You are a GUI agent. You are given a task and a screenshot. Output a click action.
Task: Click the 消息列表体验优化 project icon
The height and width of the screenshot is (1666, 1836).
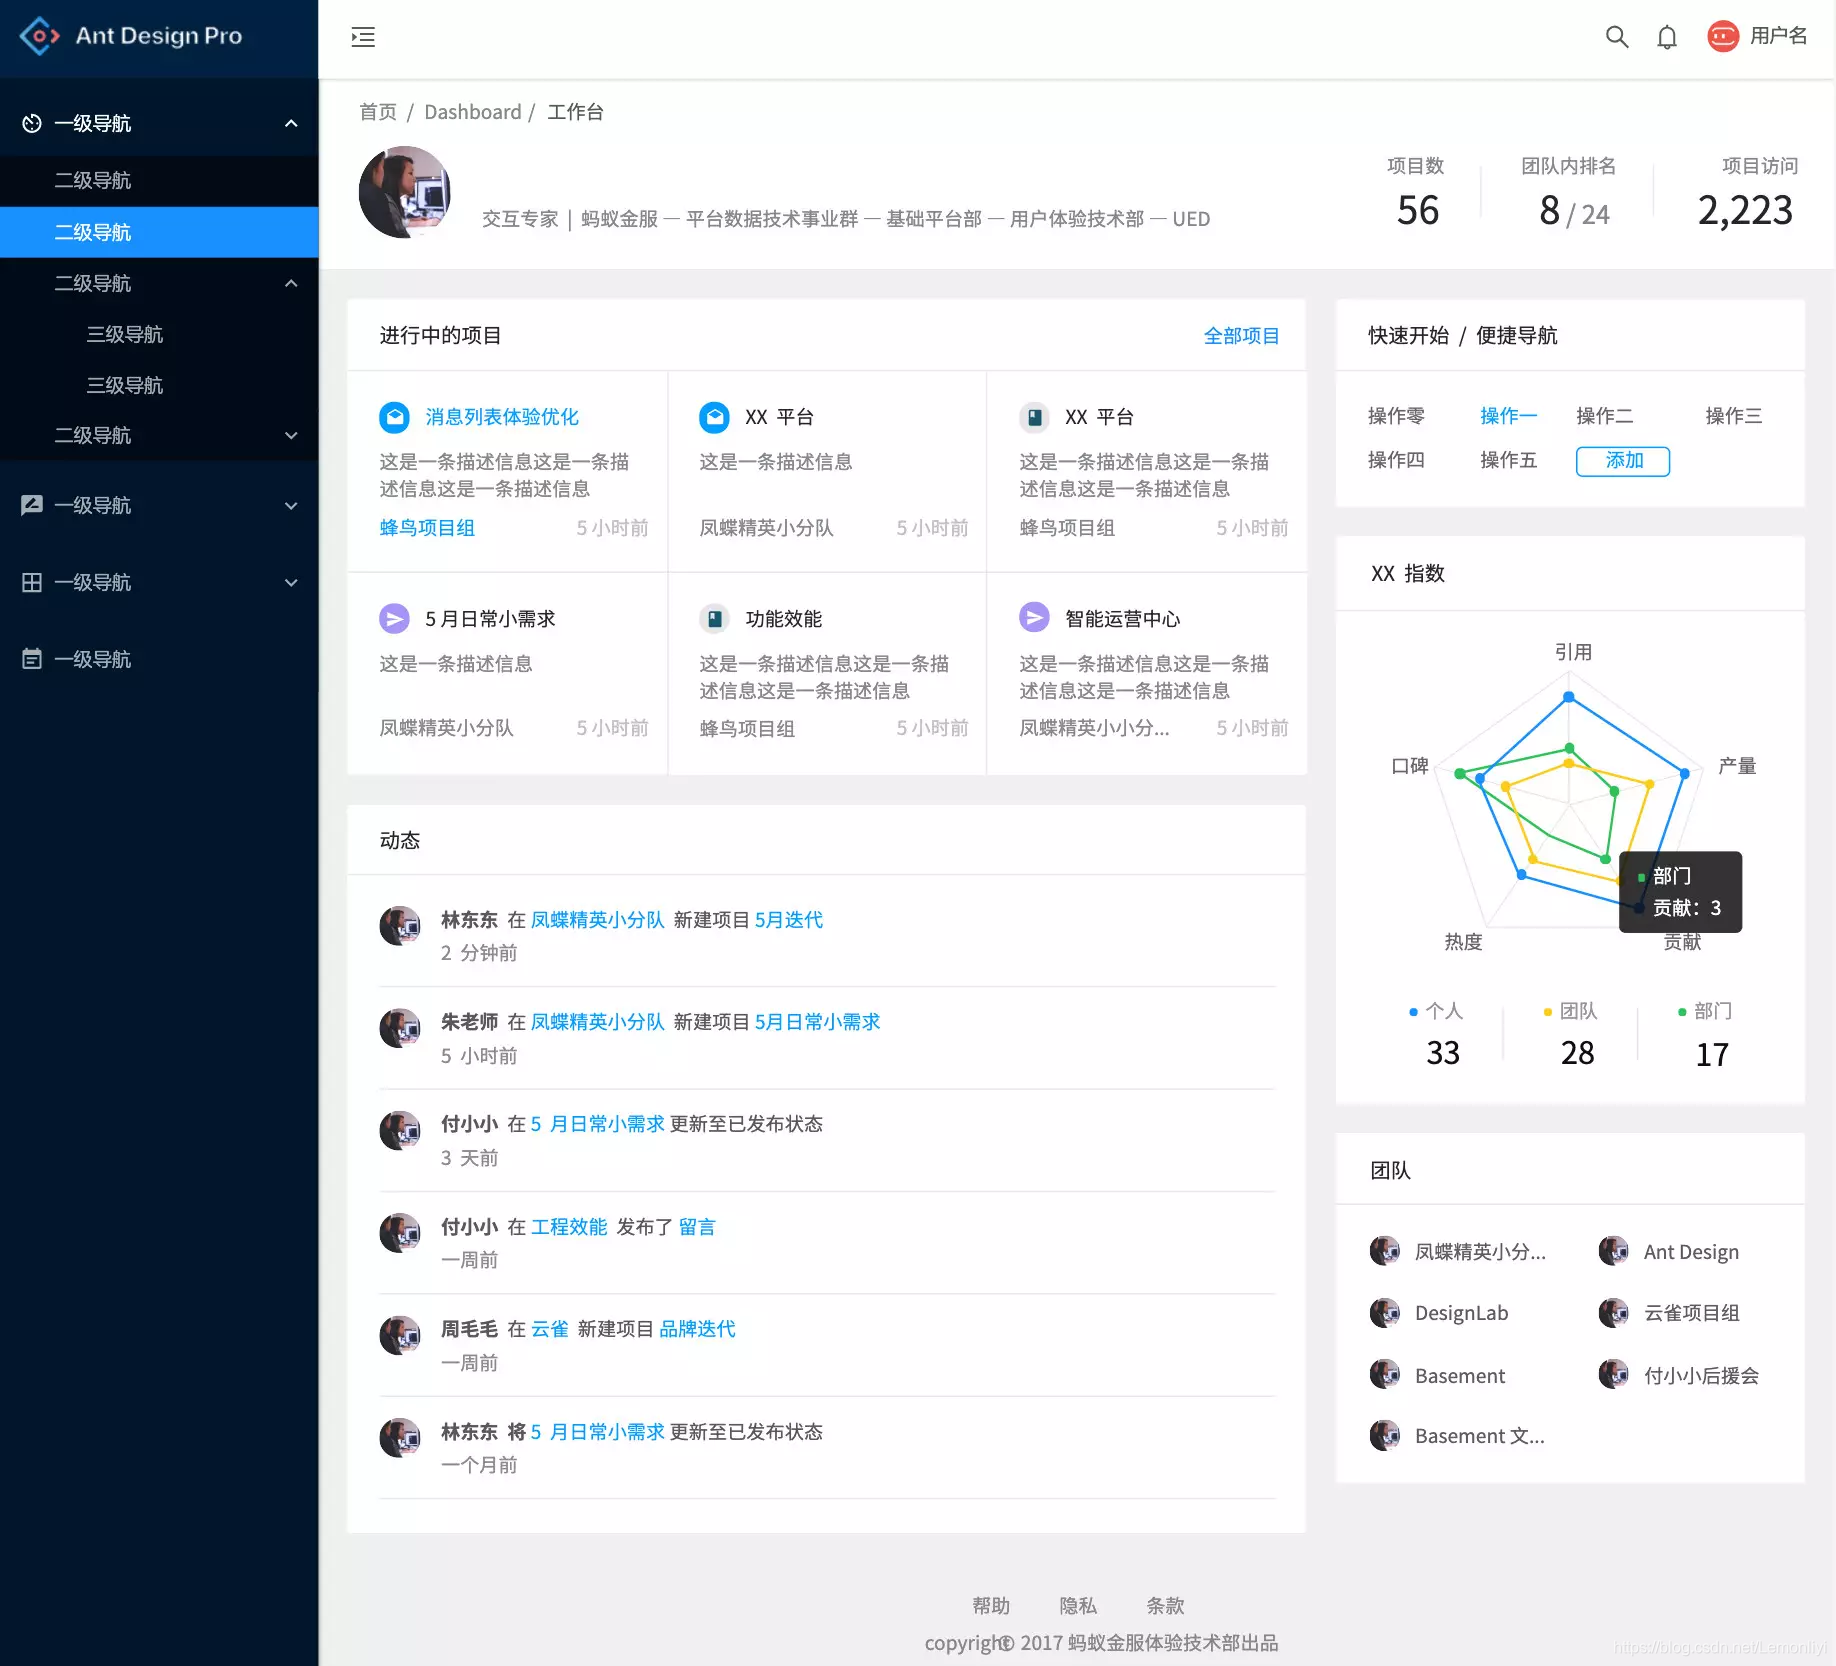[394, 417]
